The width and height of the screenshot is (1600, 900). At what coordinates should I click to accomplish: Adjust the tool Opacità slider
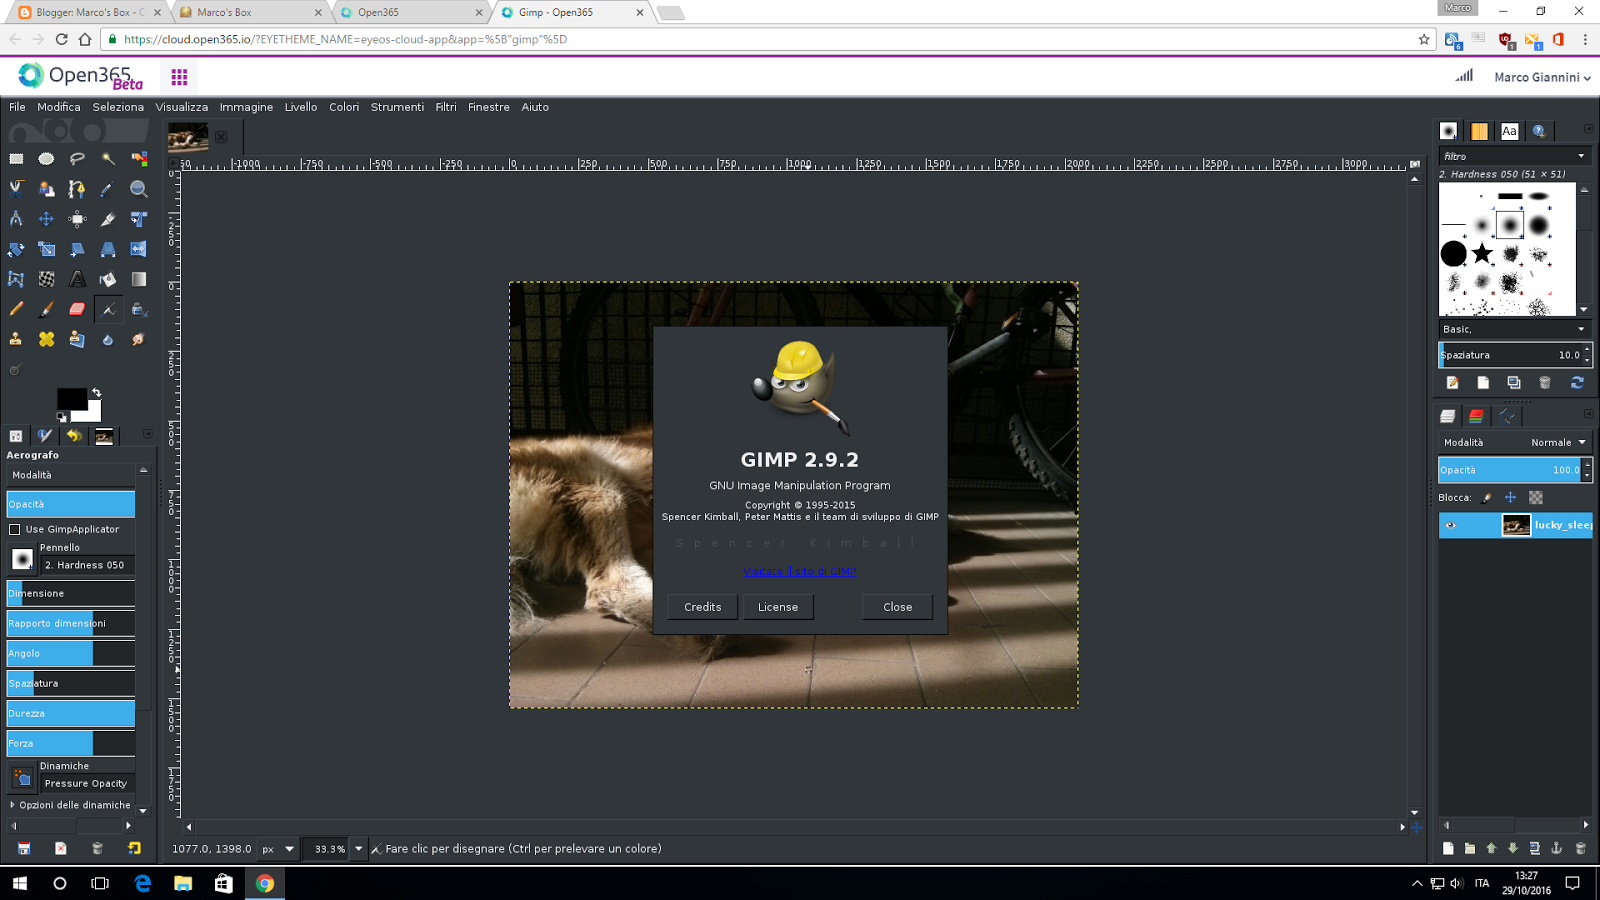[71, 504]
